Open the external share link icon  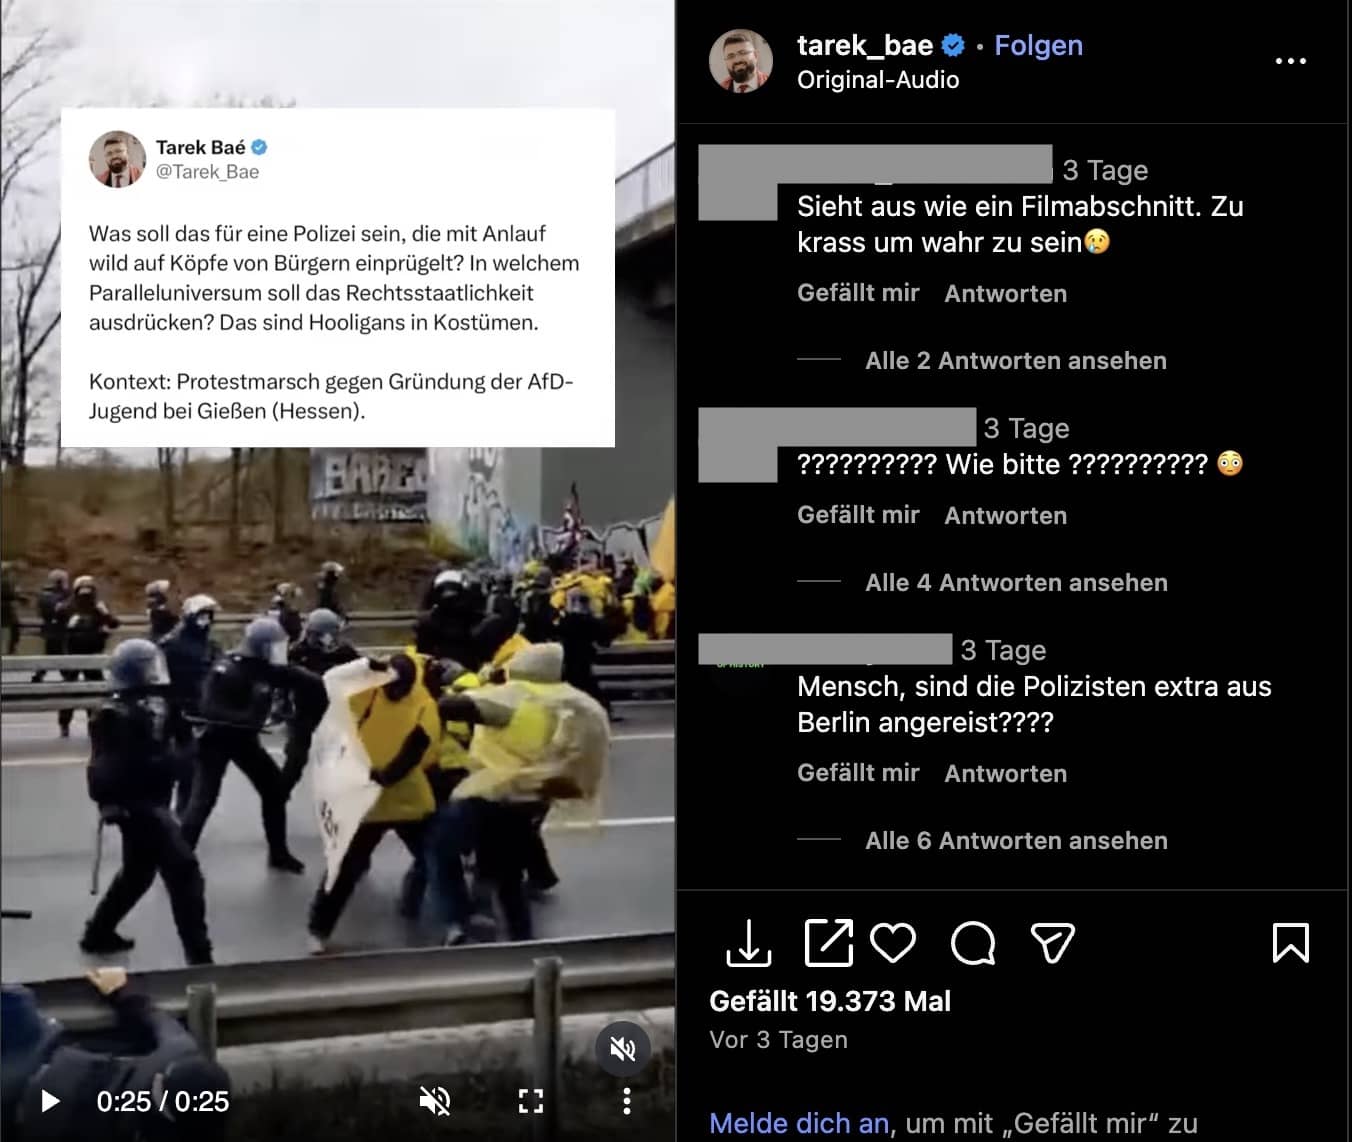(x=829, y=942)
